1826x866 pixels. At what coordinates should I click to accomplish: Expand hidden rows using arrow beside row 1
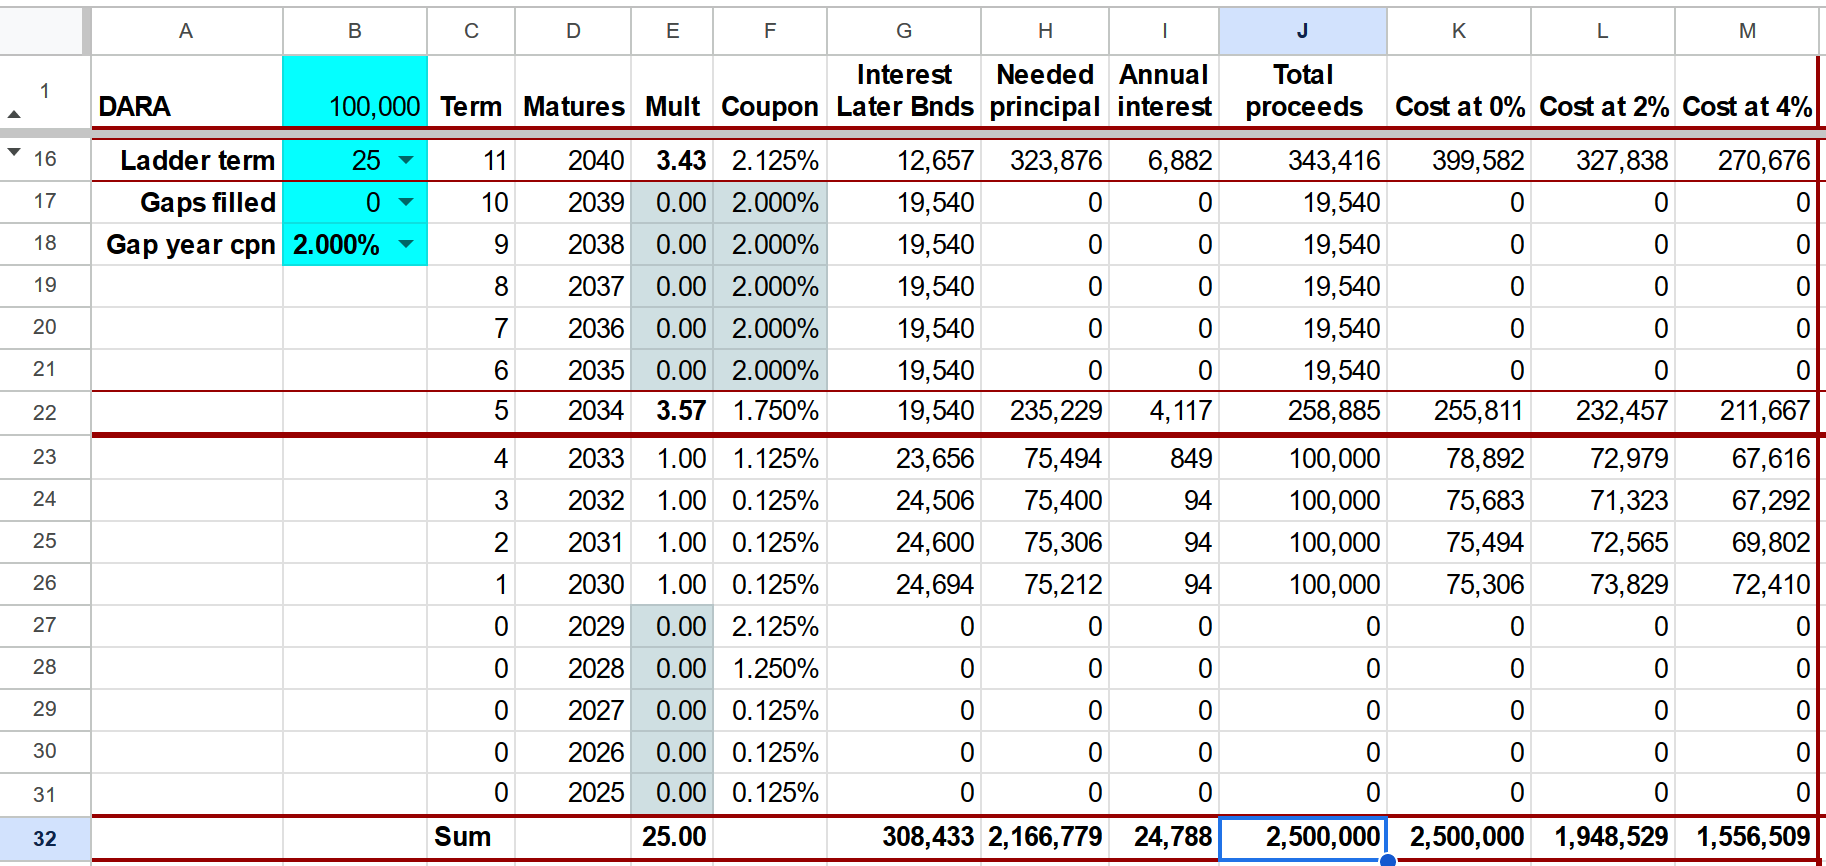click(x=14, y=114)
